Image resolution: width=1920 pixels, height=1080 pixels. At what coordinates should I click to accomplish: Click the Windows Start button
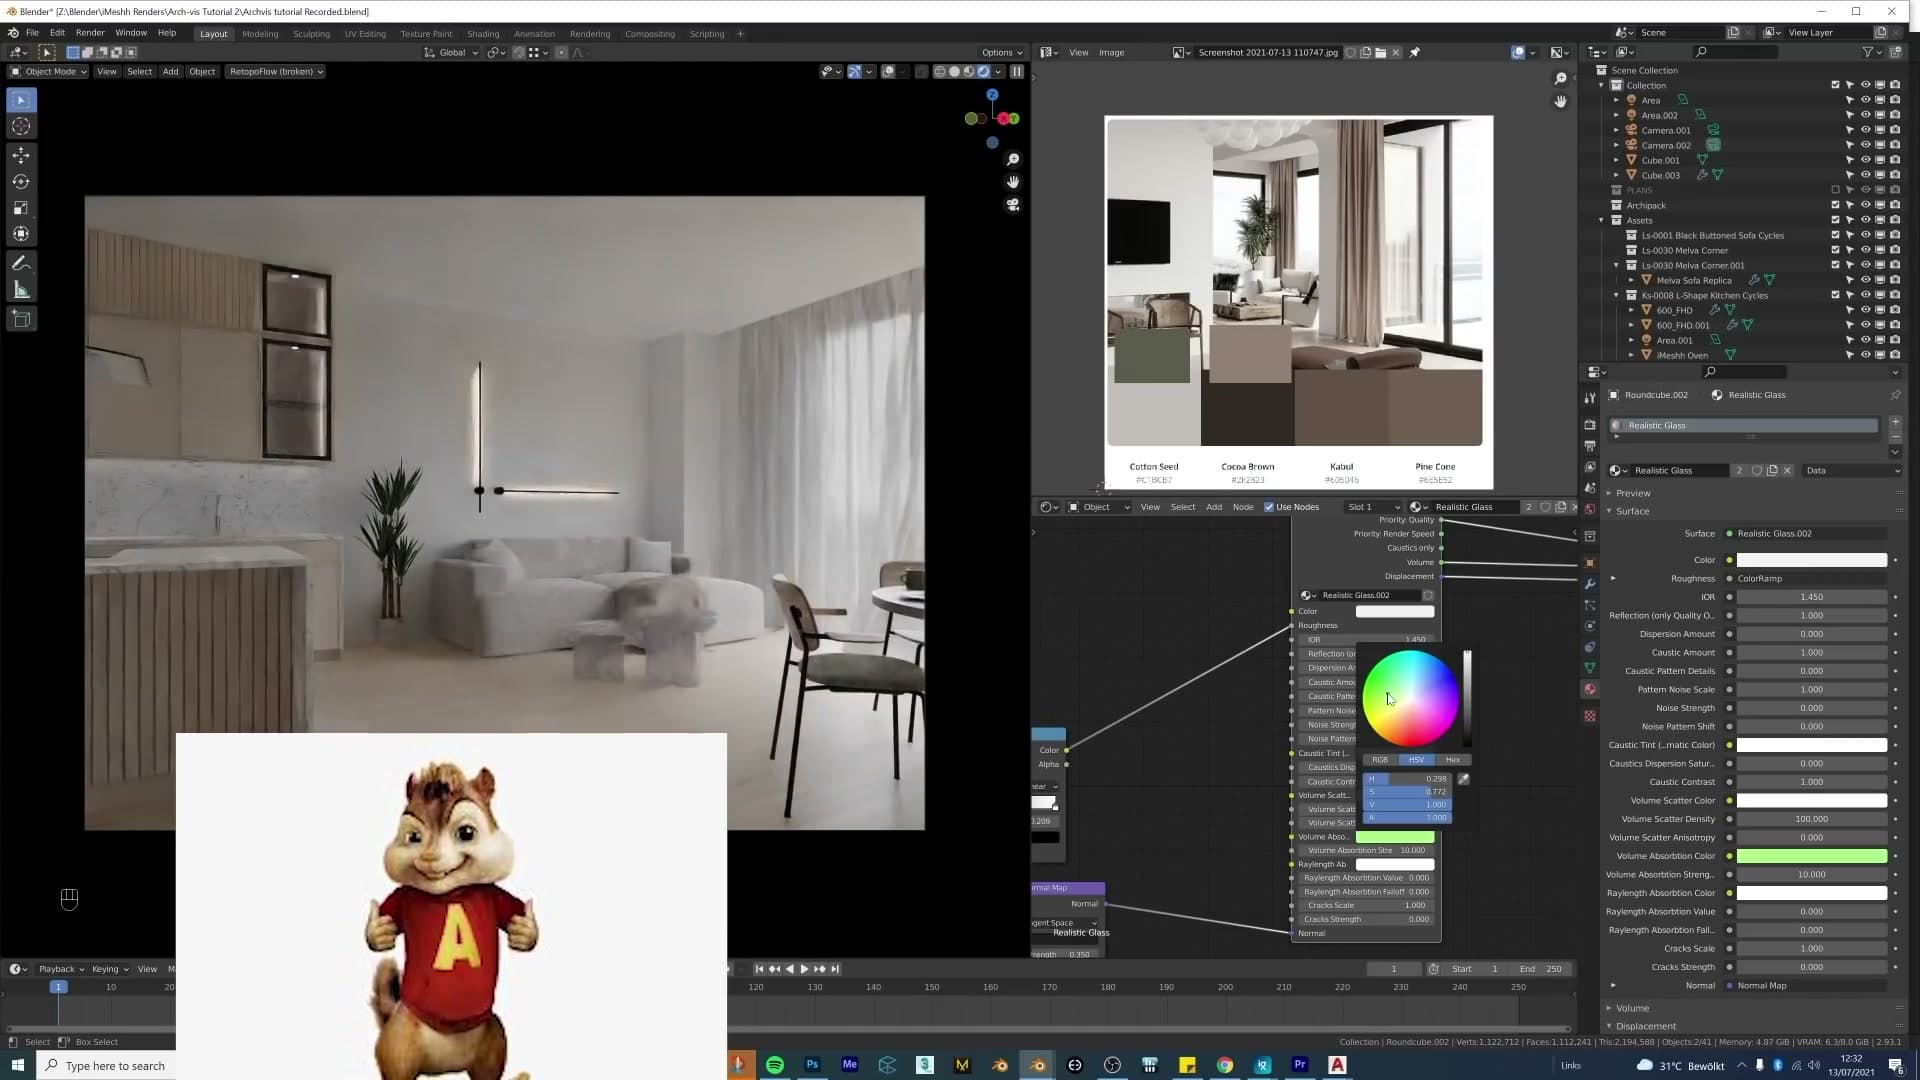tap(17, 1065)
